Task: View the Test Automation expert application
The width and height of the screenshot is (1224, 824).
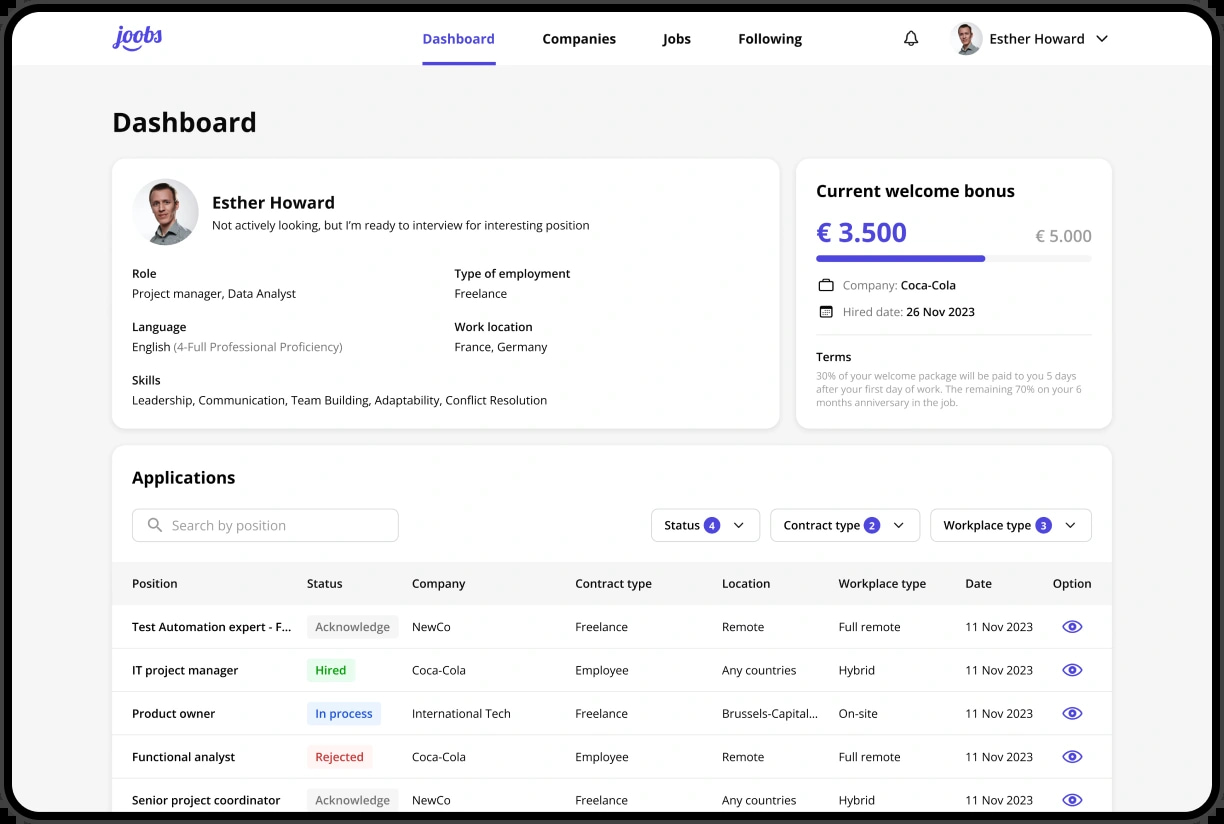Action: 1072,627
